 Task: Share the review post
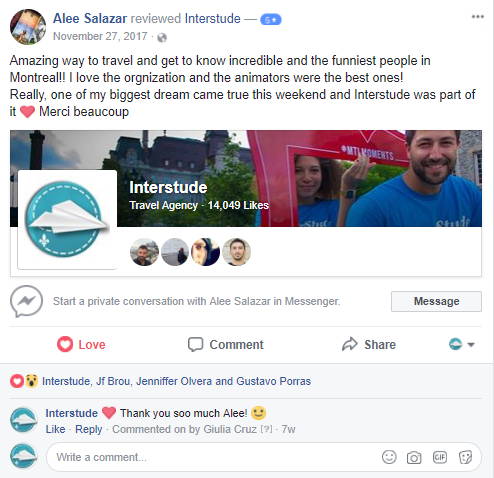tap(369, 344)
